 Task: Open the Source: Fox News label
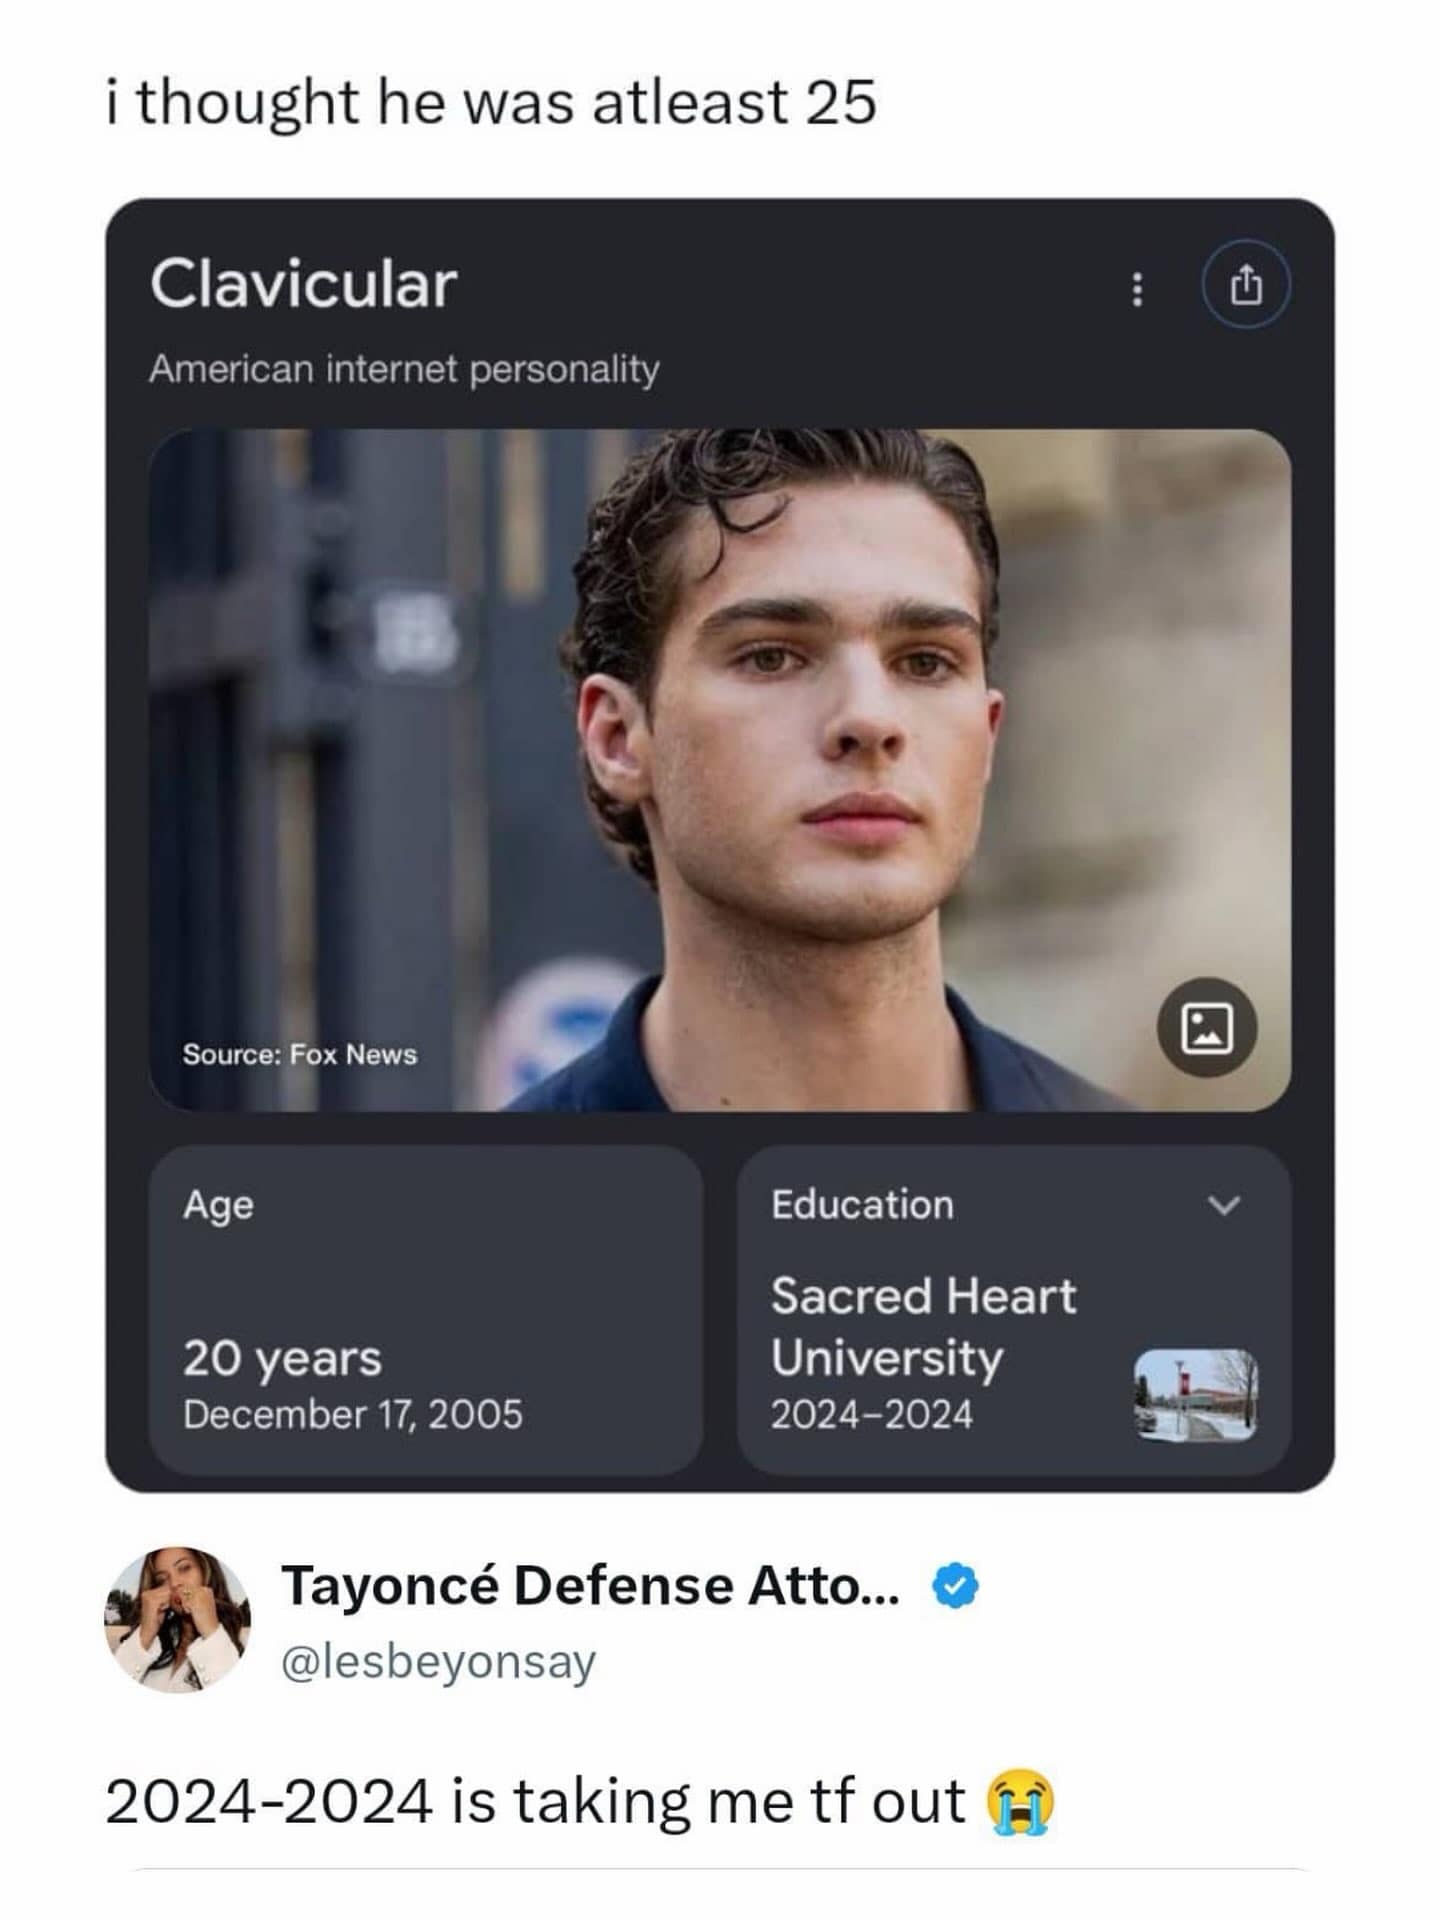[x=300, y=1054]
